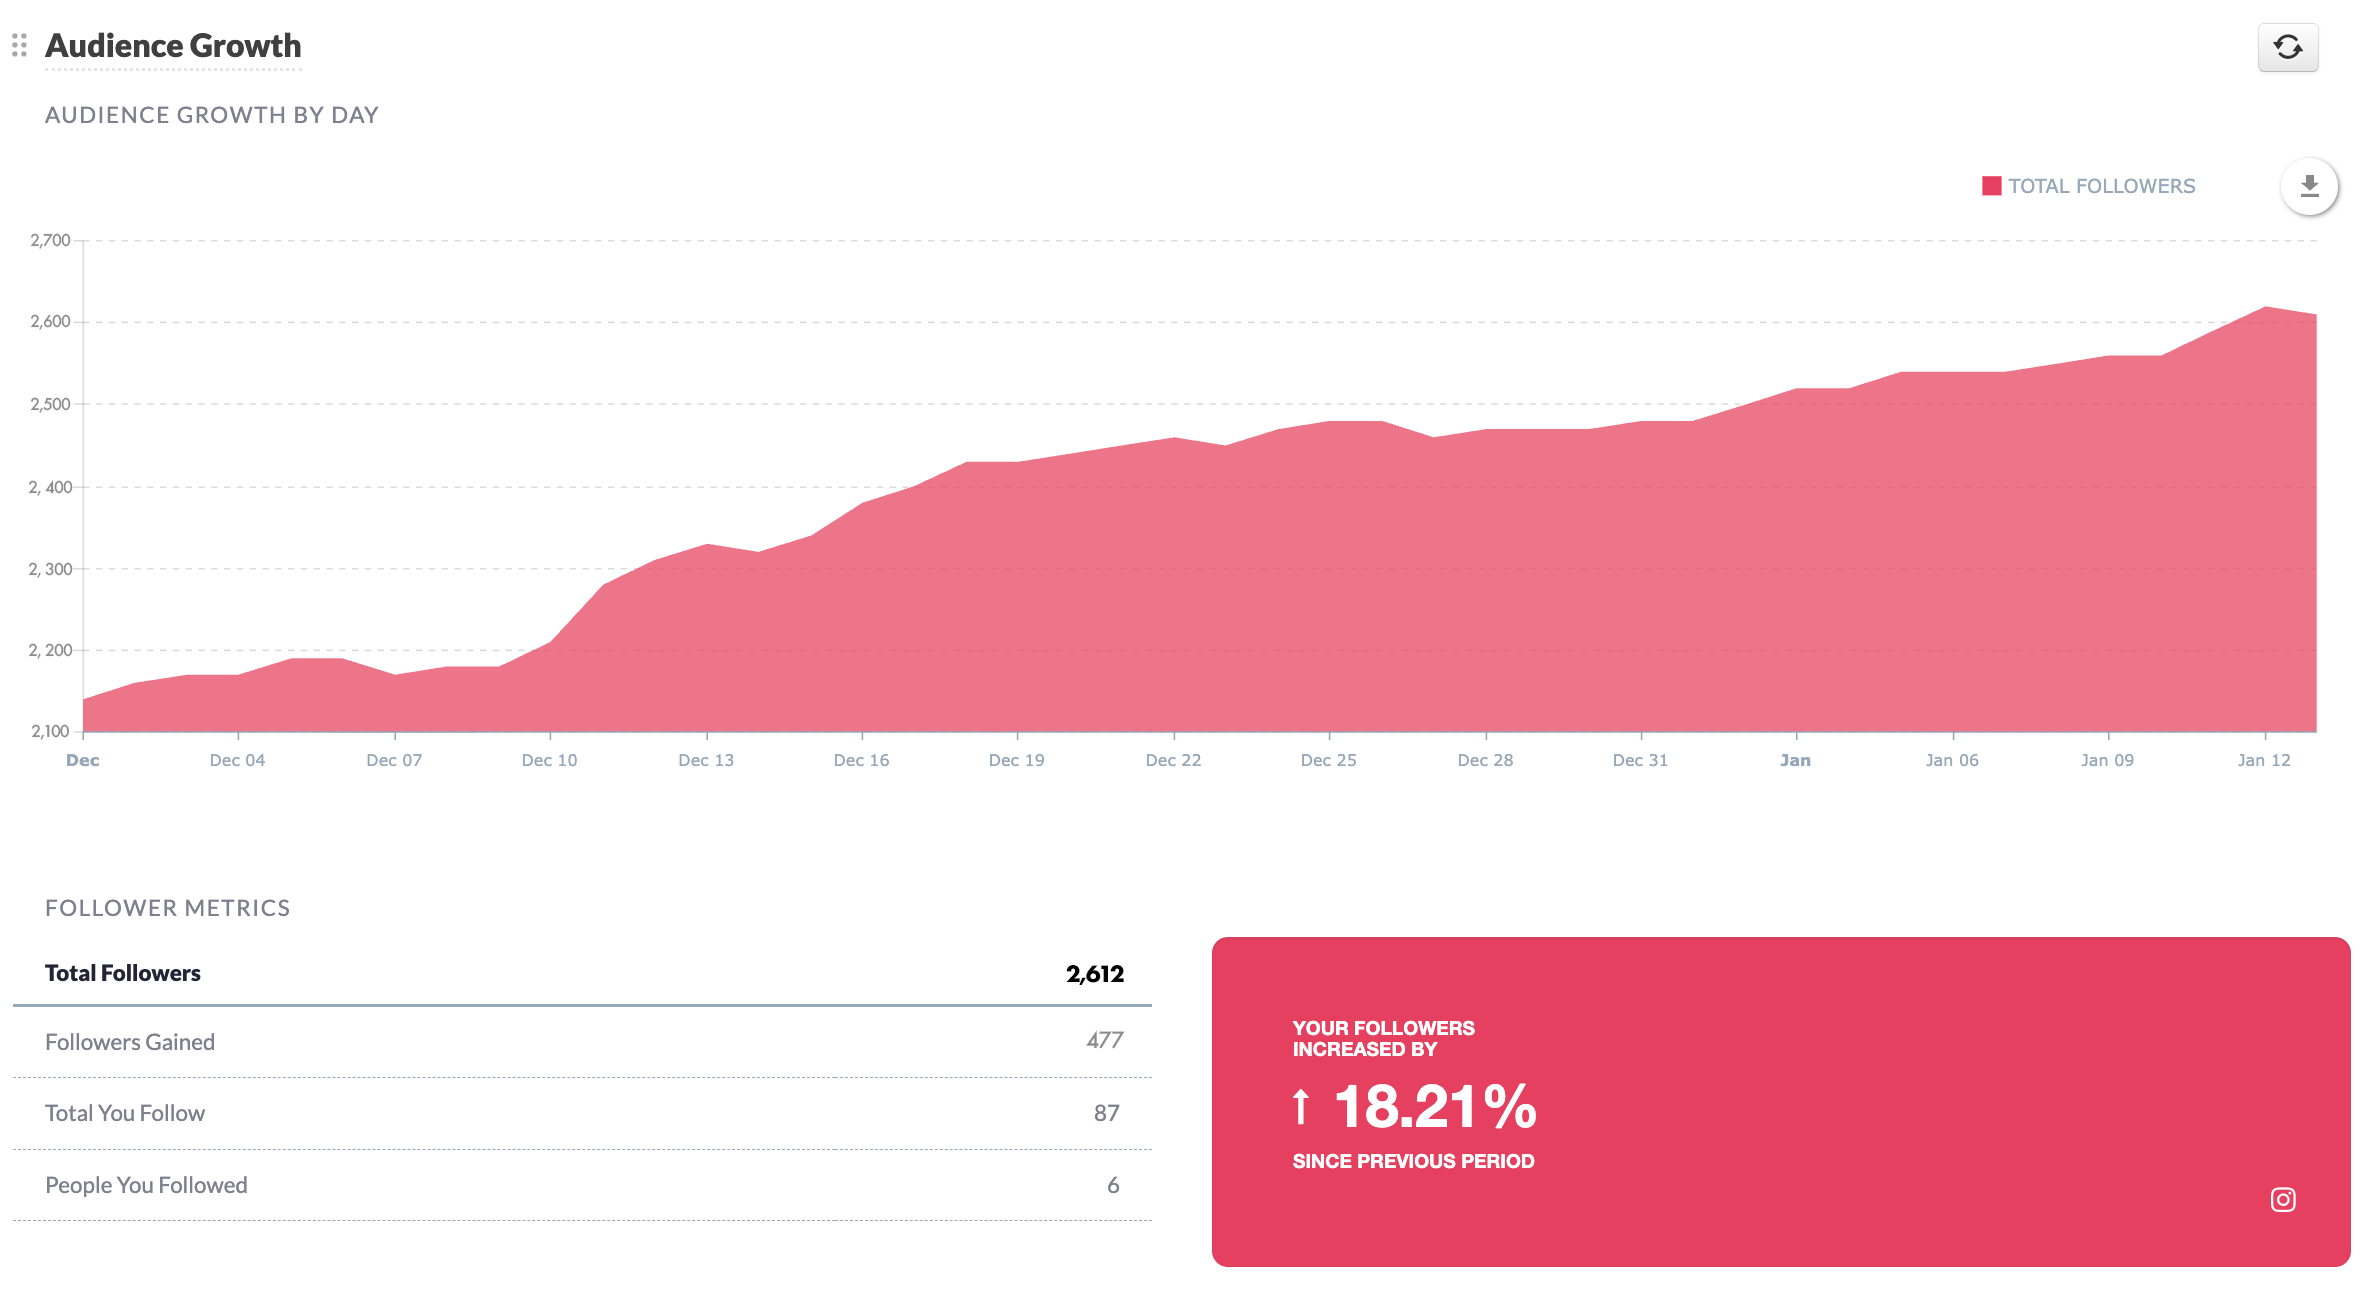
Task: Toggle the TOTAL FOLLOWERS legend label
Action: tap(2101, 186)
